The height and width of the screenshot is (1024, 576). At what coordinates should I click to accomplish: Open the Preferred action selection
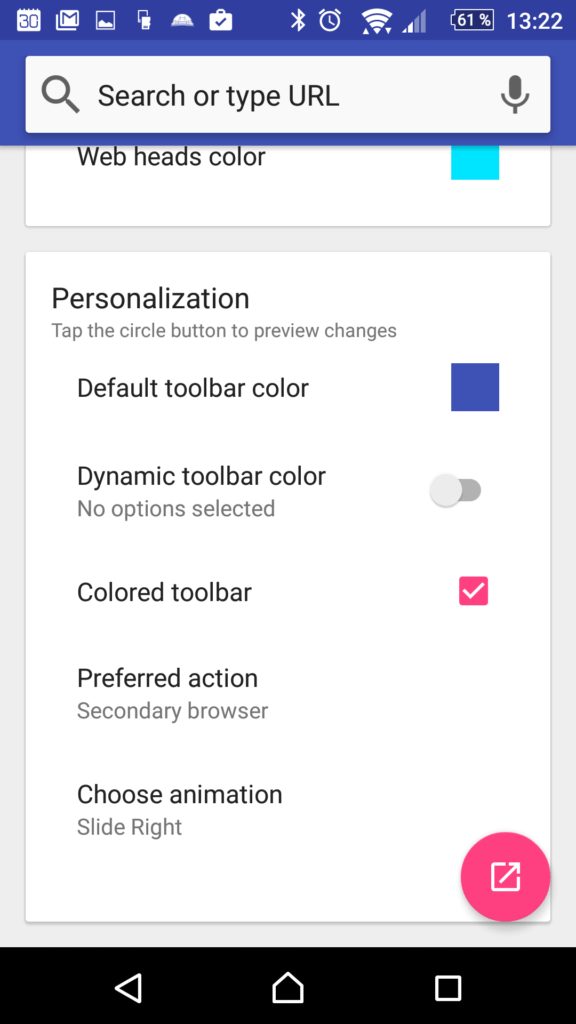click(287, 694)
